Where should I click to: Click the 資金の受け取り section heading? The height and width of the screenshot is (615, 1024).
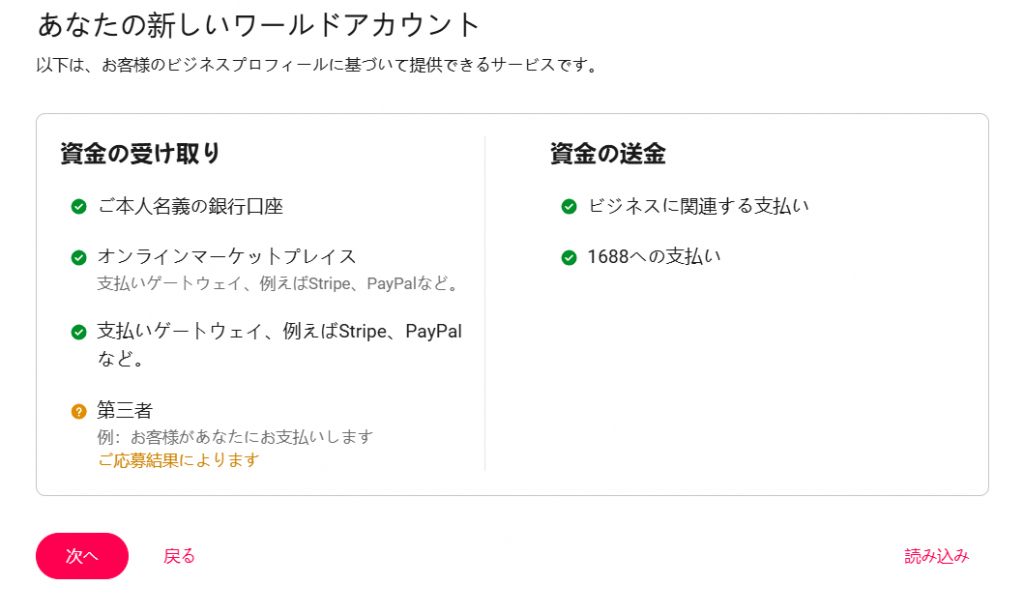(x=140, y=154)
